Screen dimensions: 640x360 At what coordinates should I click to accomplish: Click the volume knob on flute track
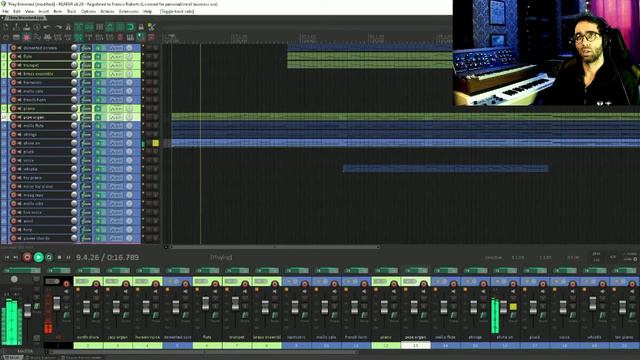(x=74, y=56)
